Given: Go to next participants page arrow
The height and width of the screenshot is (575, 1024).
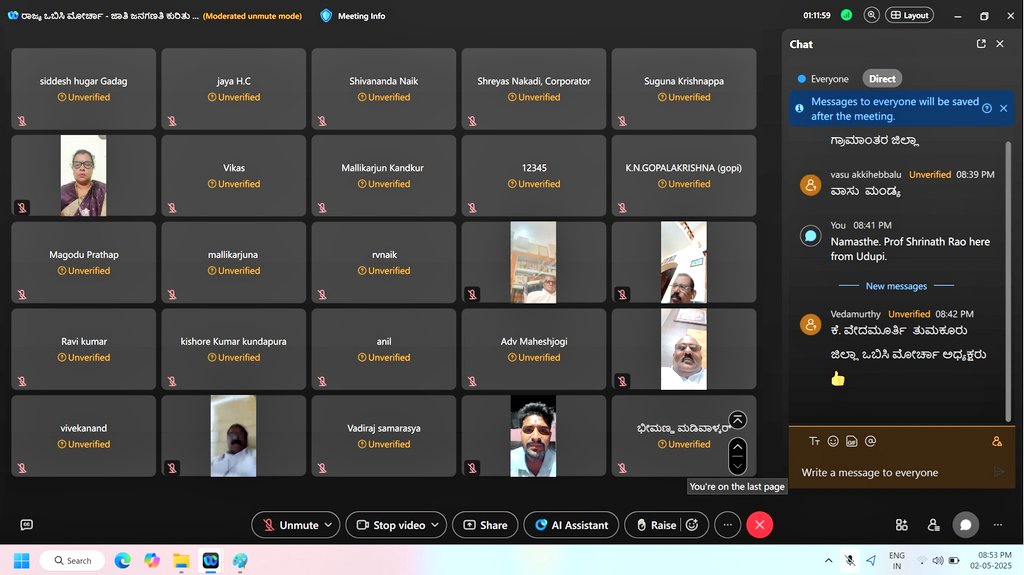Looking at the screenshot, I should 737,466.
